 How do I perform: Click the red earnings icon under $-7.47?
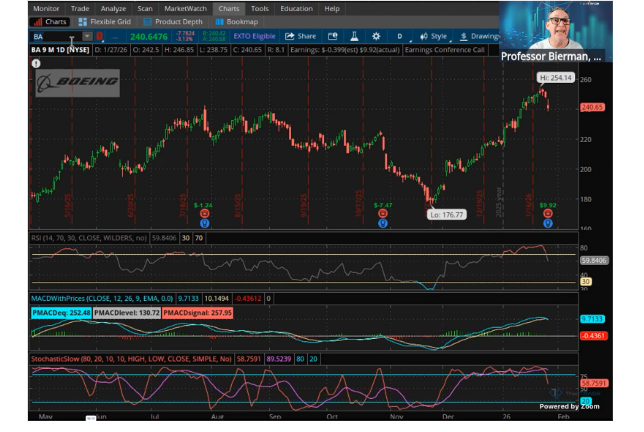click(x=382, y=213)
